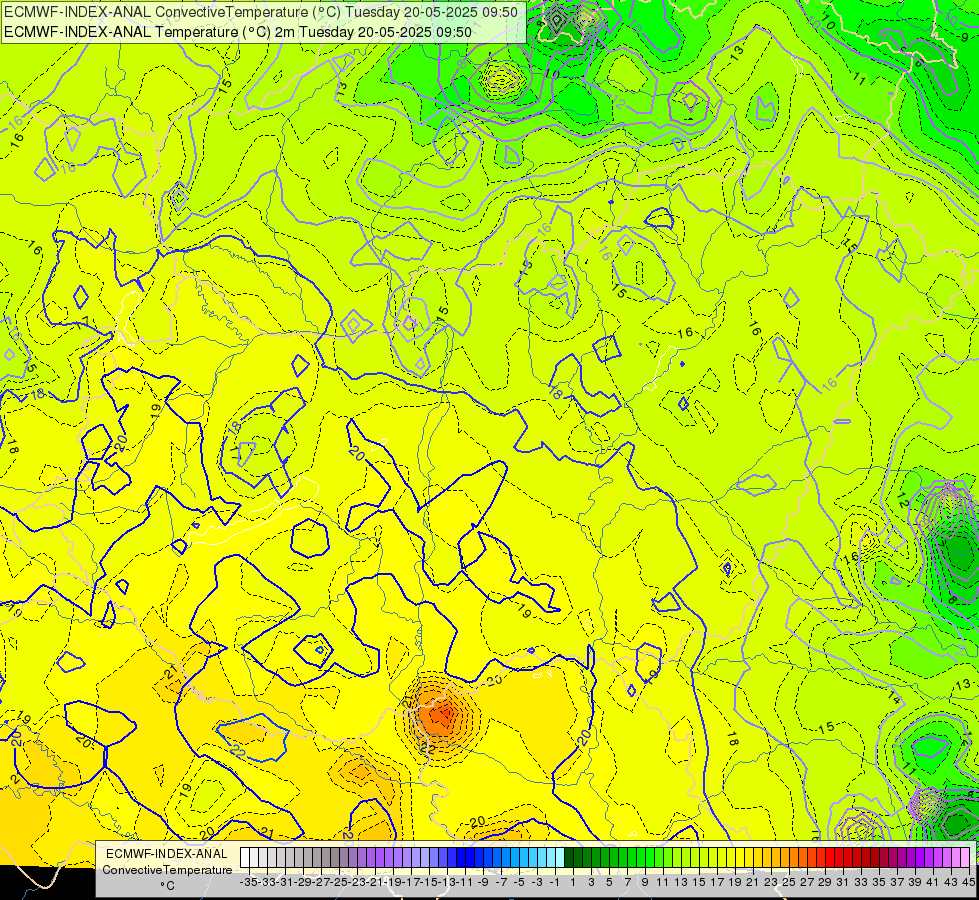This screenshot has height=900, width=979.
Task: Select the -31 value on the legend
Action: pyautogui.click(x=283, y=882)
